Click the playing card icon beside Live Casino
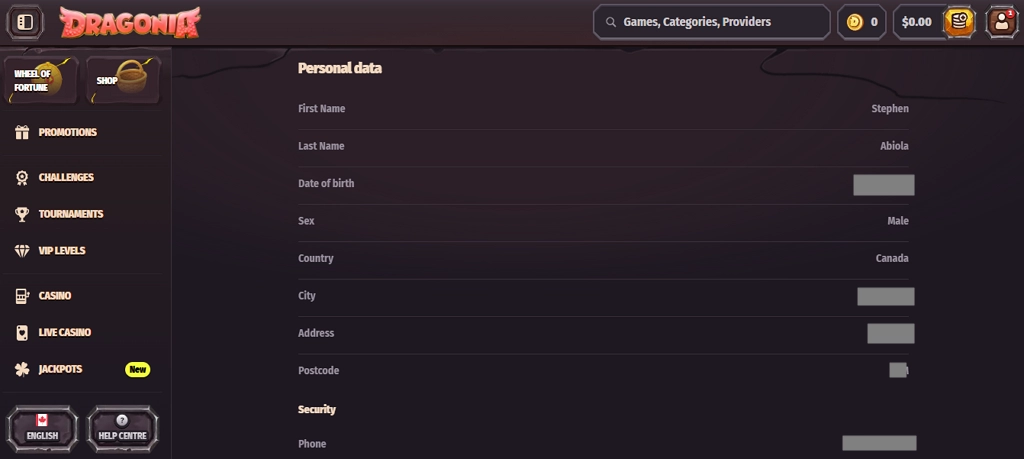This screenshot has width=1024, height=459. pos(22,332)
